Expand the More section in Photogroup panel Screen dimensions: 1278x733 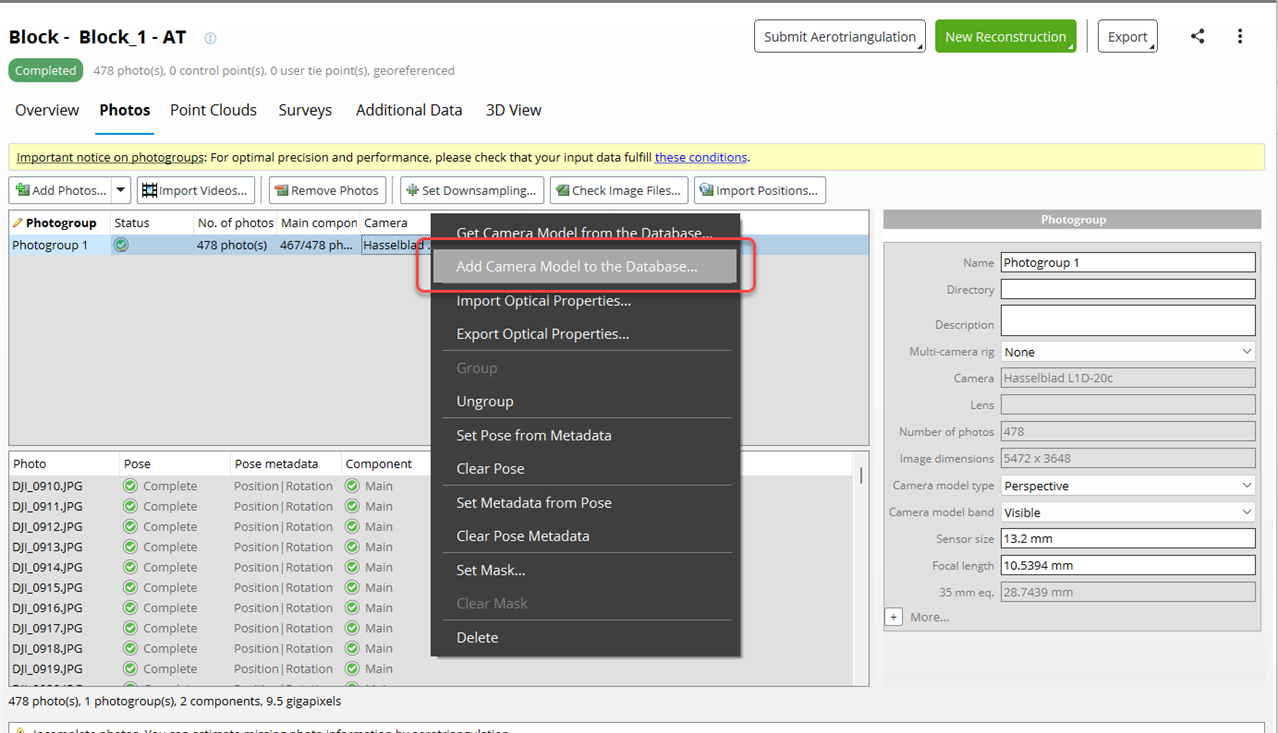[894, 617]
